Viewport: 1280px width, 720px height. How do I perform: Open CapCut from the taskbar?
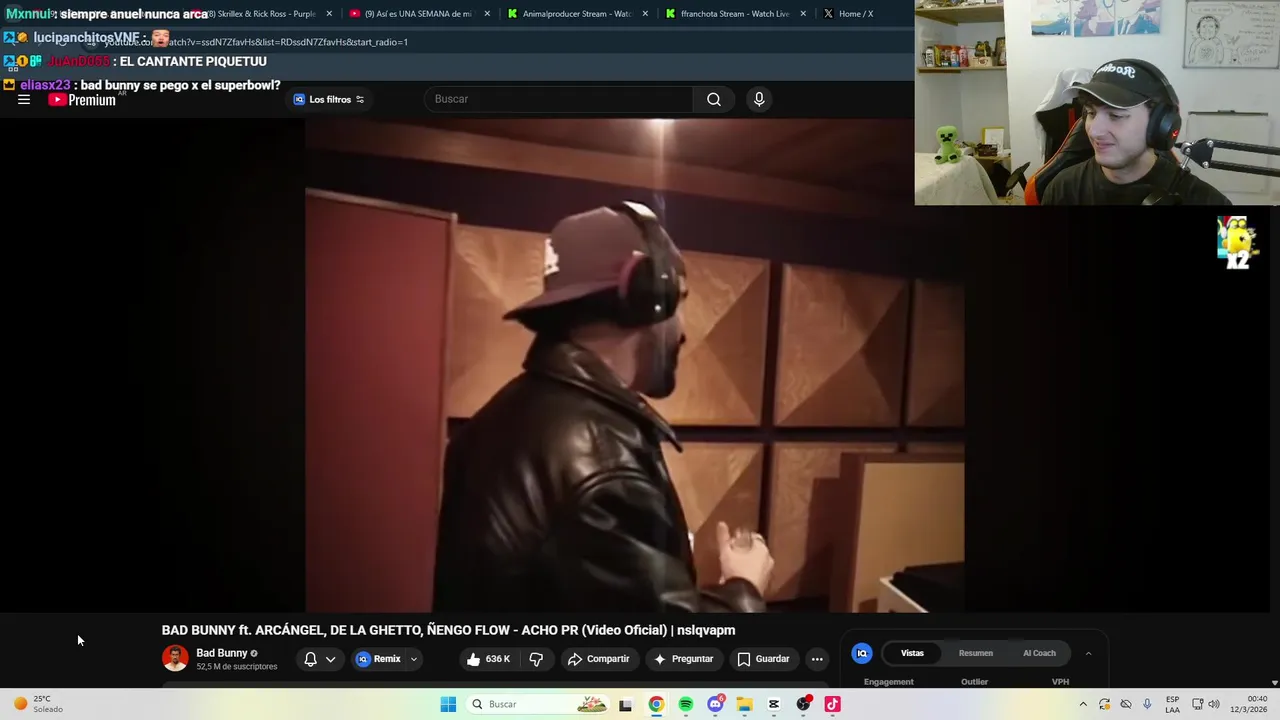[x=774, y=704]
